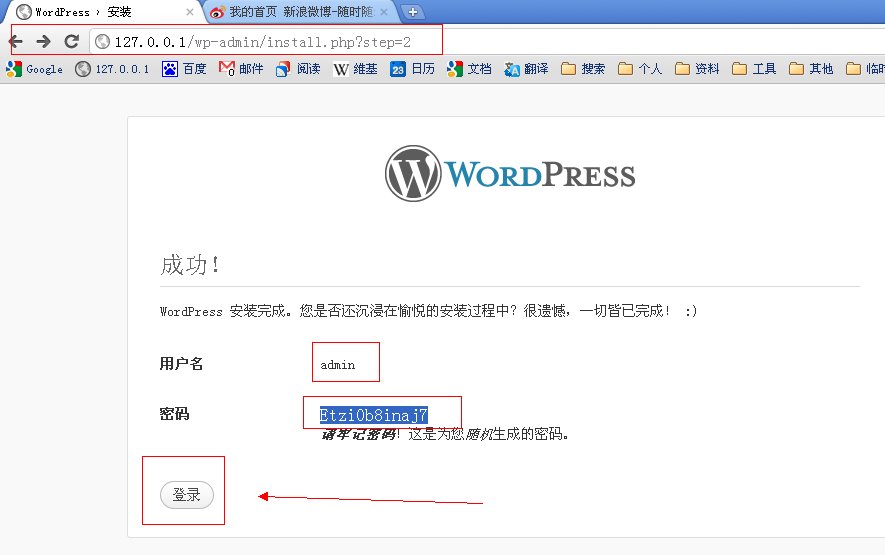Open the 搜索 bookmark folder
The width and height of the screenshot is (885, 555).
click(x=583, y=69)
